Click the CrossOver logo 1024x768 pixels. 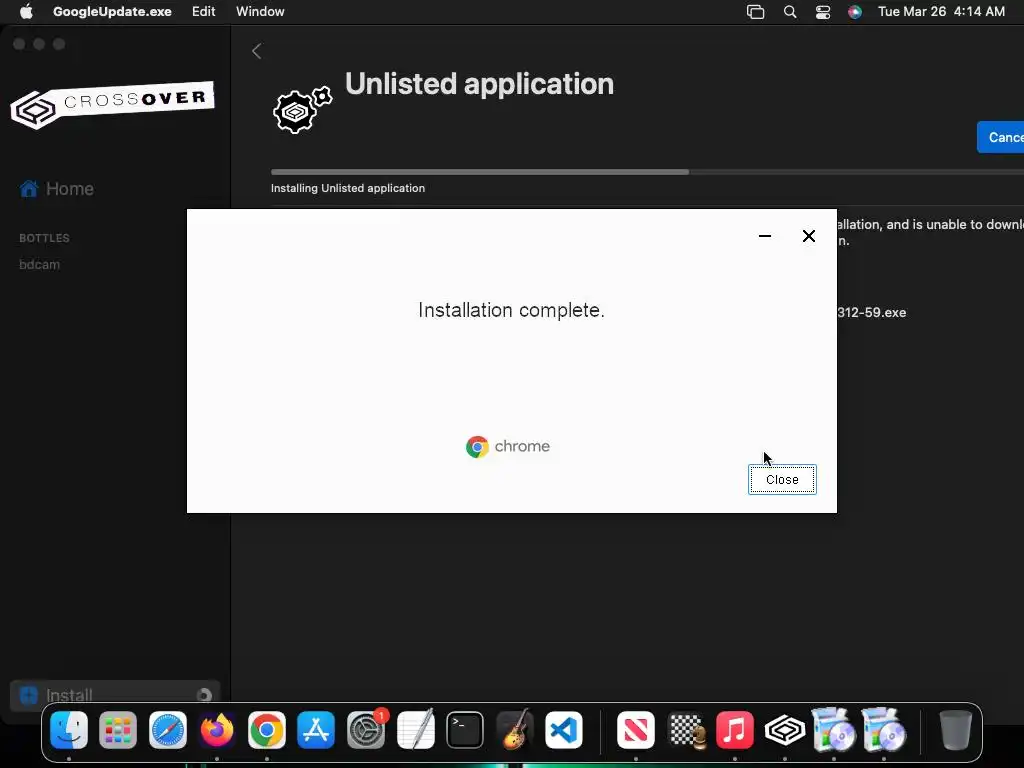coord(112,104)
